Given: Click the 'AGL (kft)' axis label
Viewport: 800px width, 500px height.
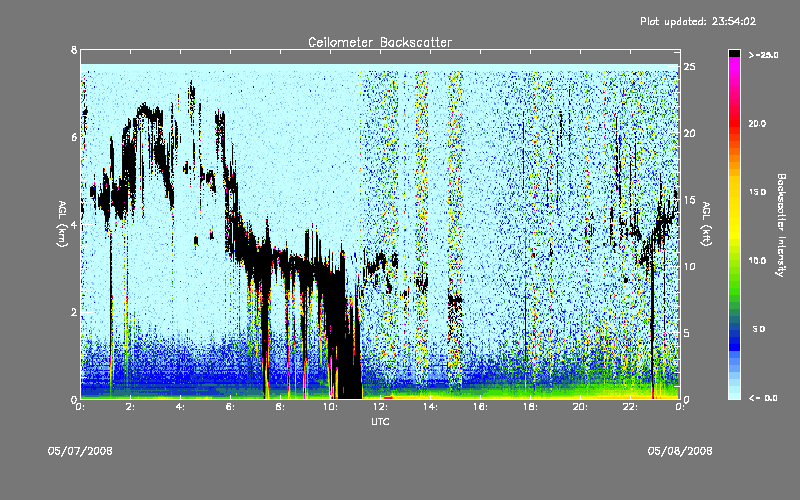Looking at the screenshot, I should (707, 224).
